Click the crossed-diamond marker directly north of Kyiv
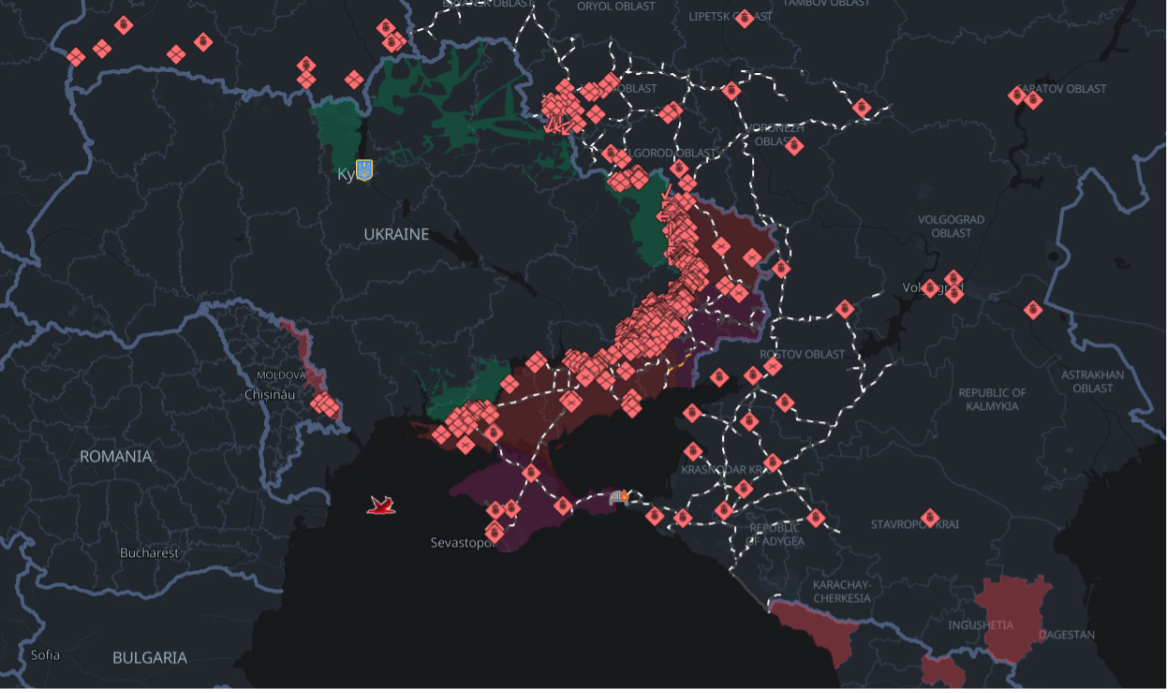 pos(353,79)
